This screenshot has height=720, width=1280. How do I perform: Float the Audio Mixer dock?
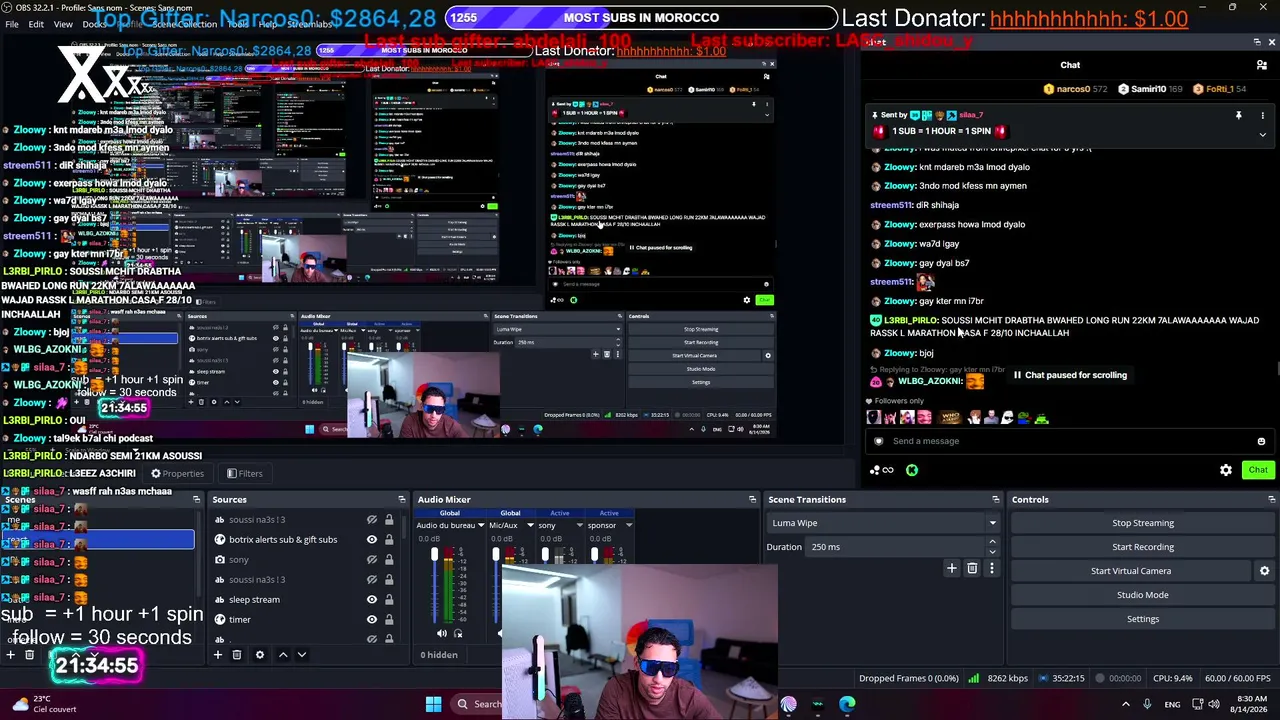coord(752,500)
